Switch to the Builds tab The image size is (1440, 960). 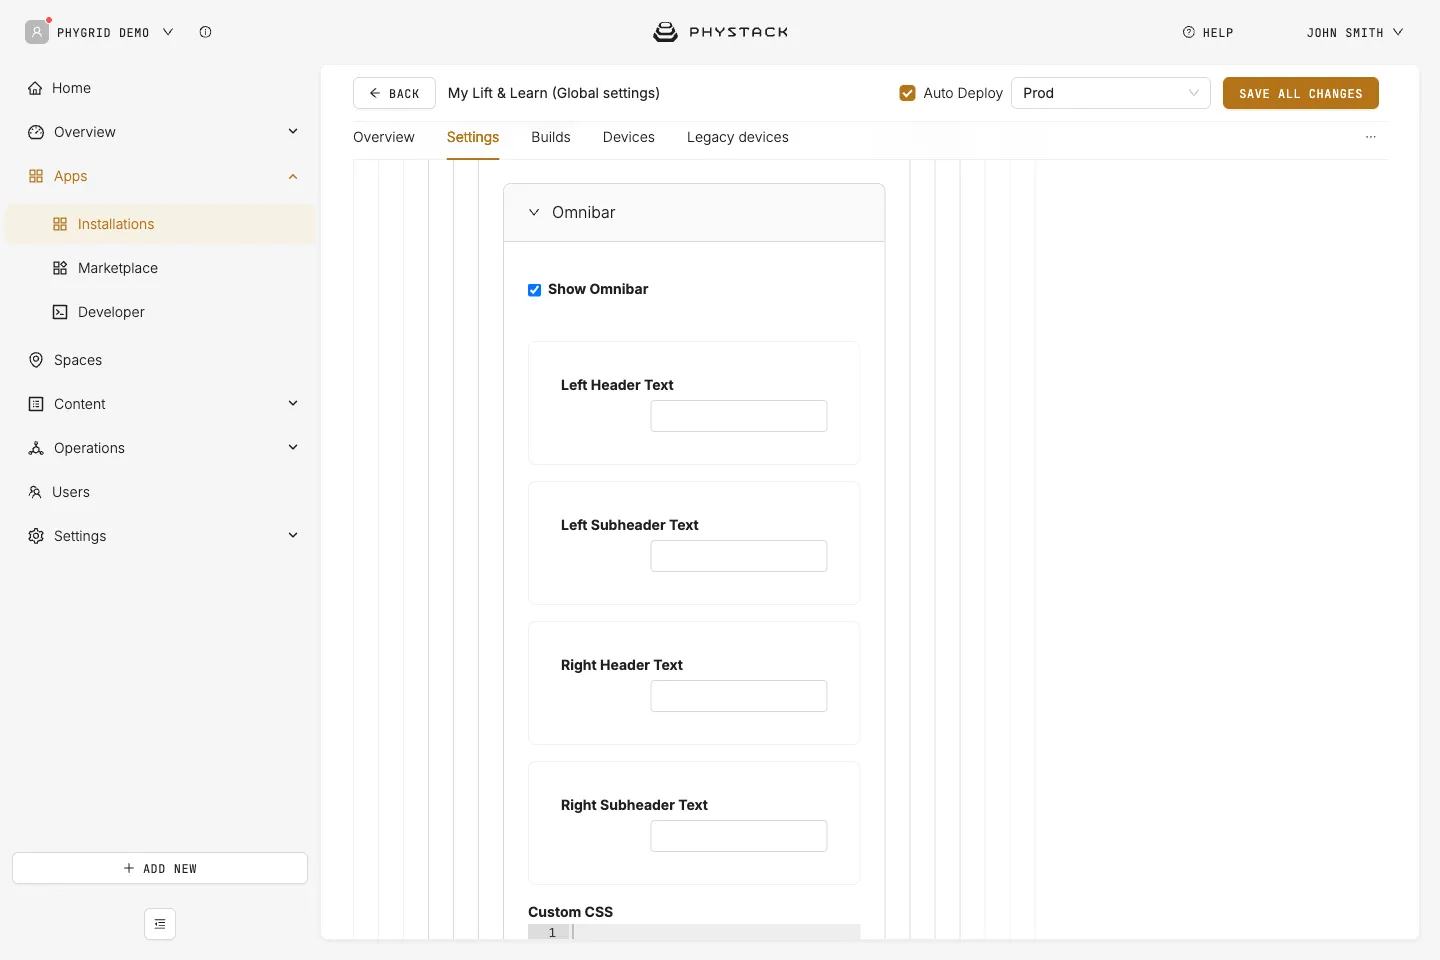551,137
